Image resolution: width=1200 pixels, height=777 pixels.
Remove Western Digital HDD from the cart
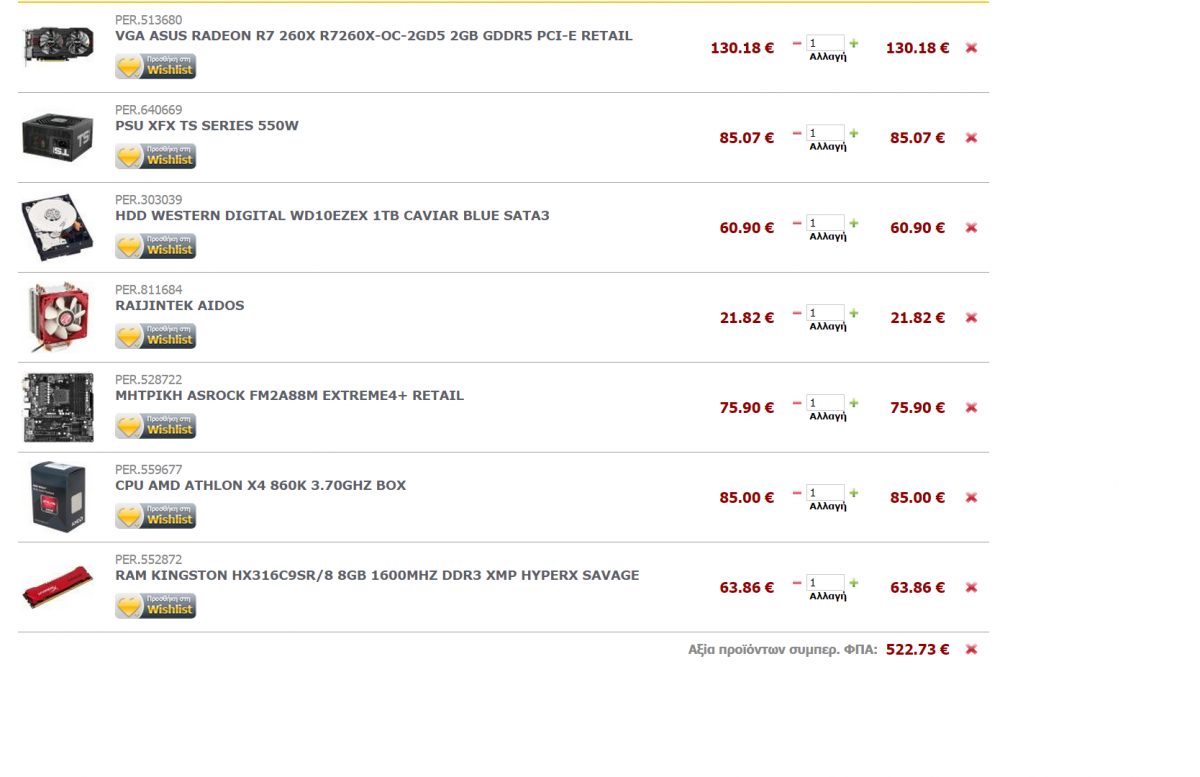coord(971,228)
